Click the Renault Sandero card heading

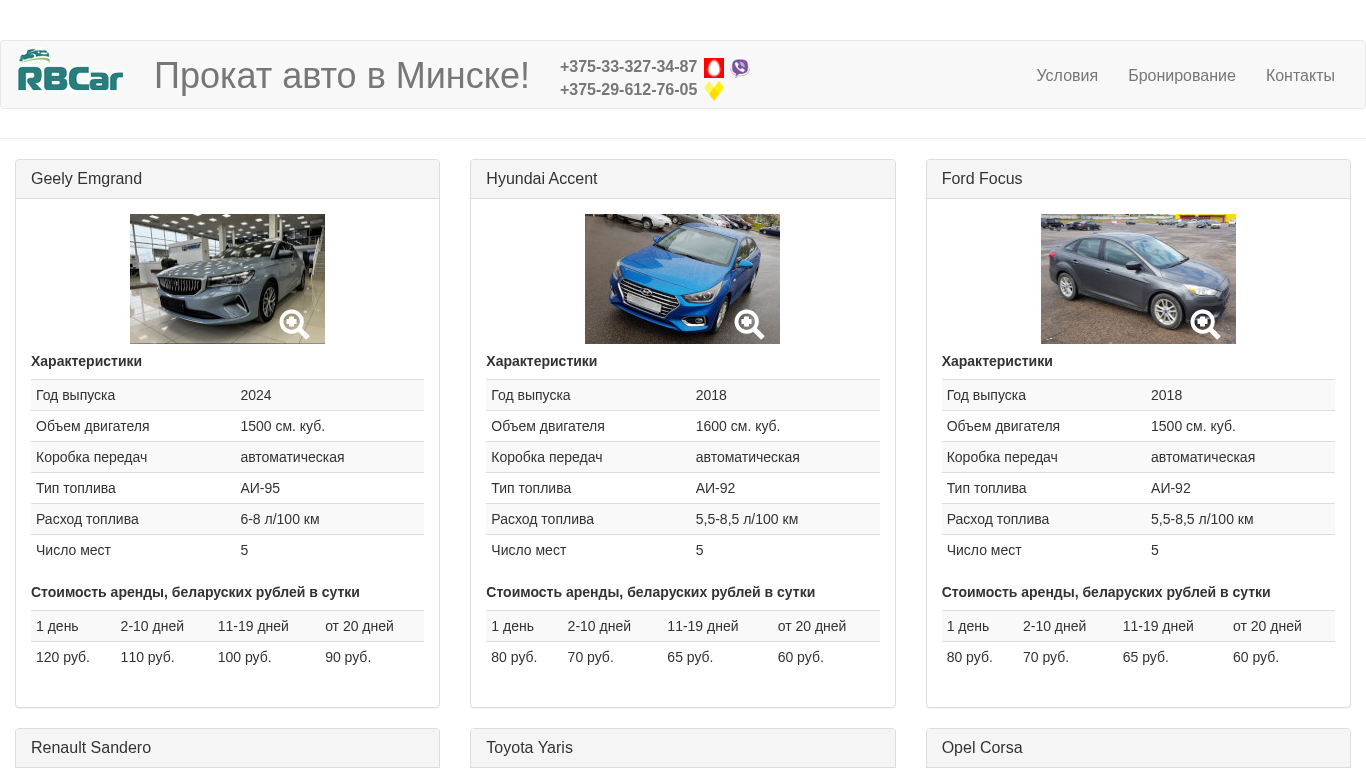[91, 748]
